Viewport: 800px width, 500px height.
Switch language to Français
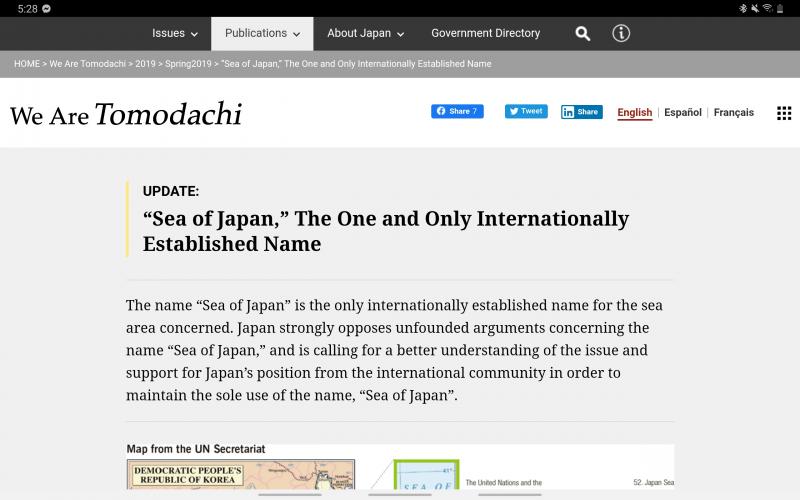pos(734,113)
